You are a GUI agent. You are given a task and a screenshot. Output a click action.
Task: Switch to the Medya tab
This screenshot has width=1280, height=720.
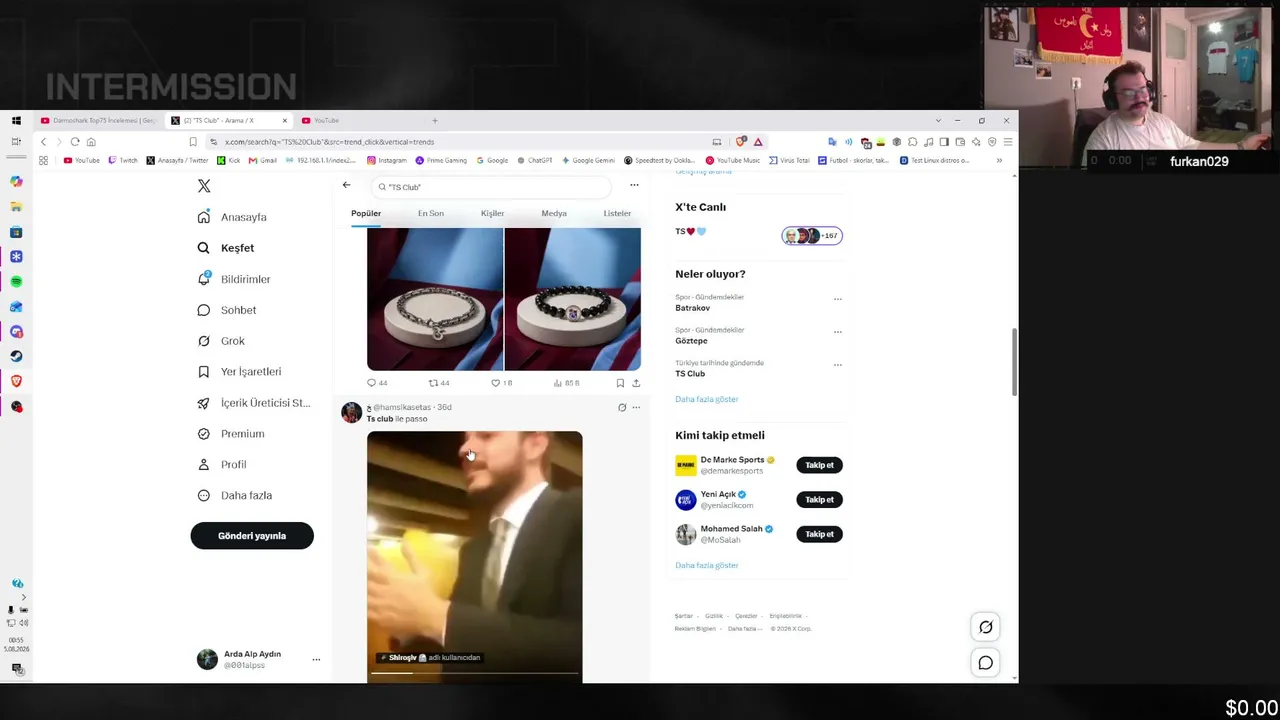coord(554,213)
